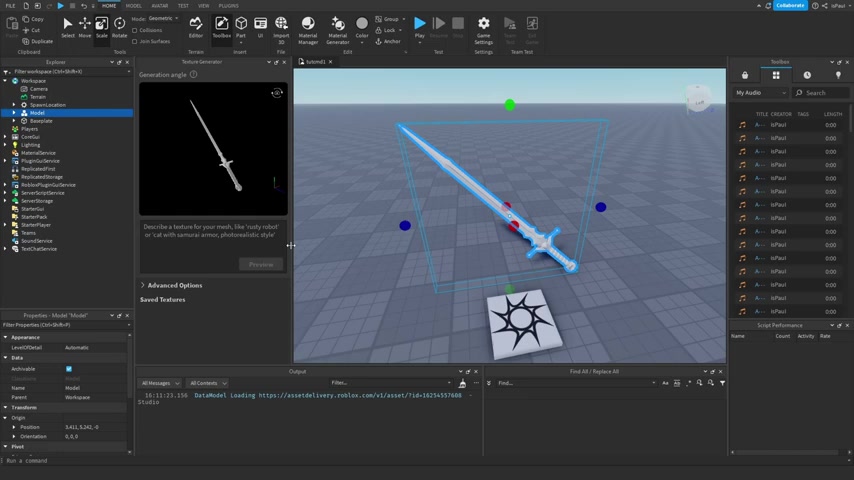The width and height of the screenshot is (854, 480).
Task: Switch to the MODEL ribbon tab
Action: click(x=133, y=5)
